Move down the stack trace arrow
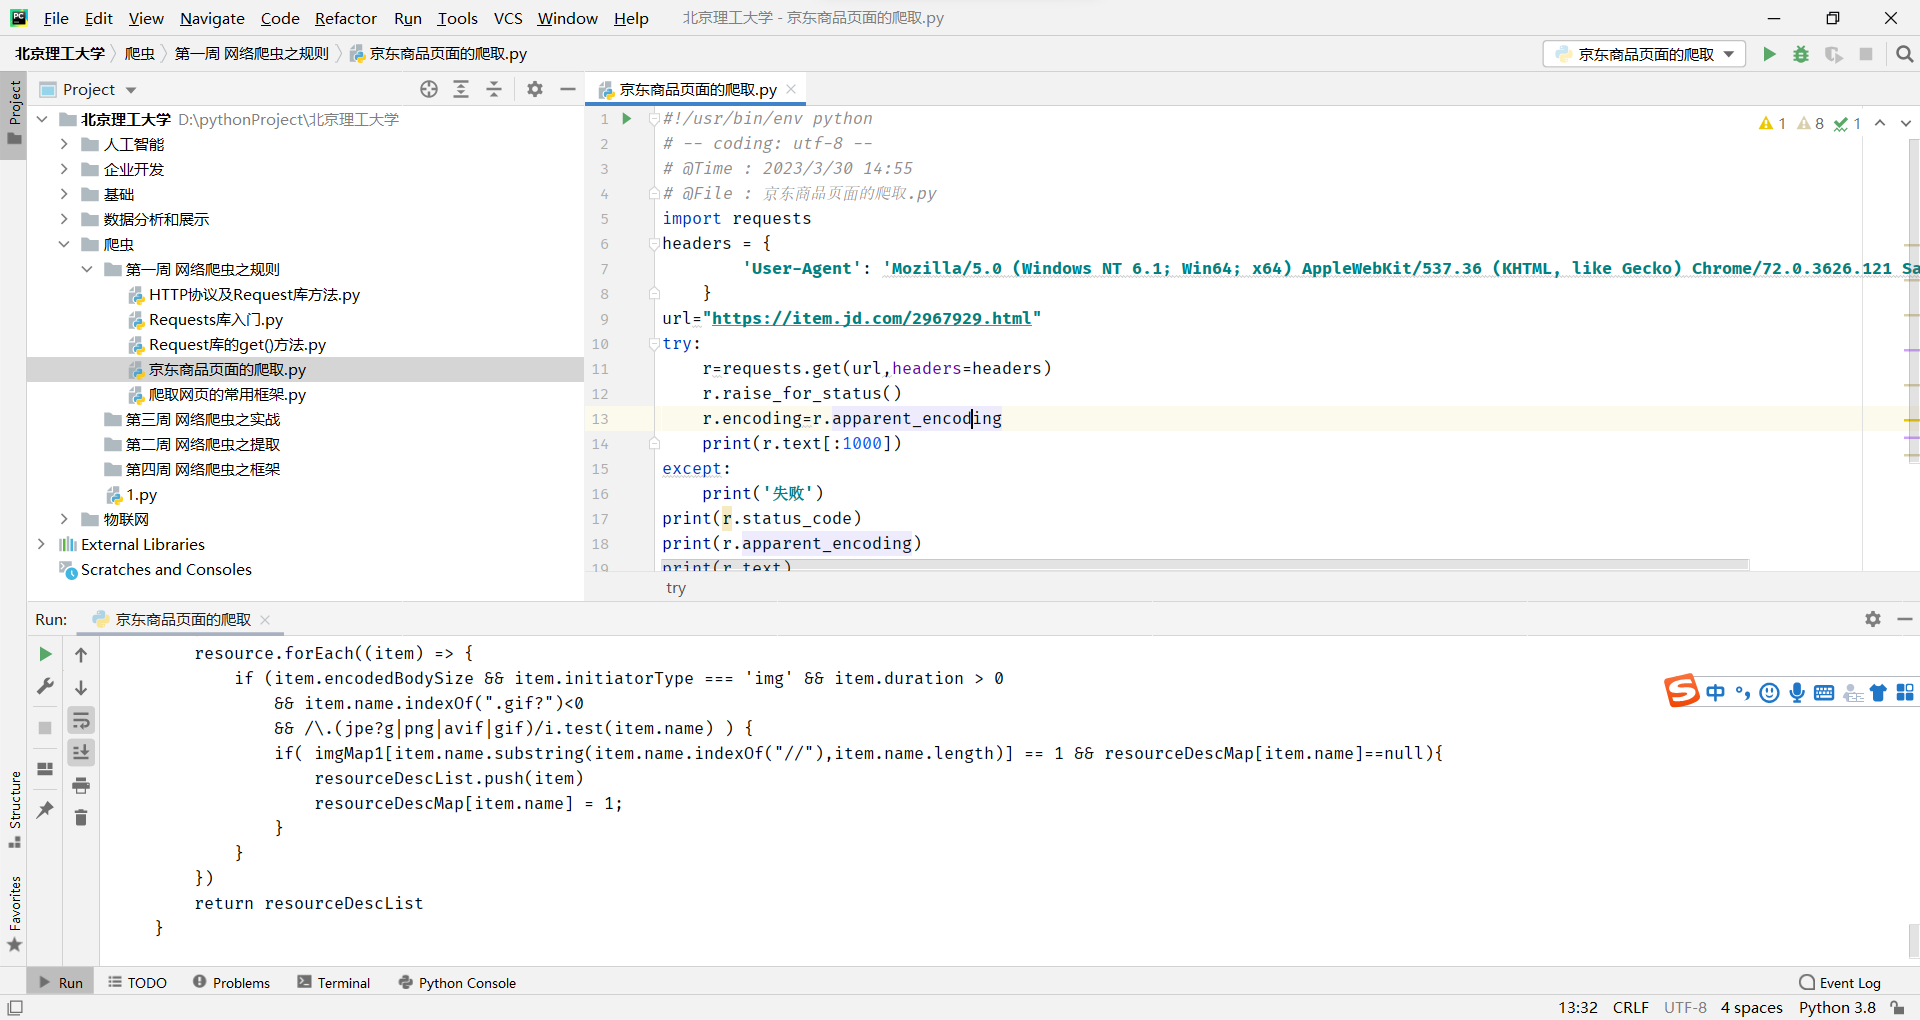1920x1020 pixels. click(81, 687)
